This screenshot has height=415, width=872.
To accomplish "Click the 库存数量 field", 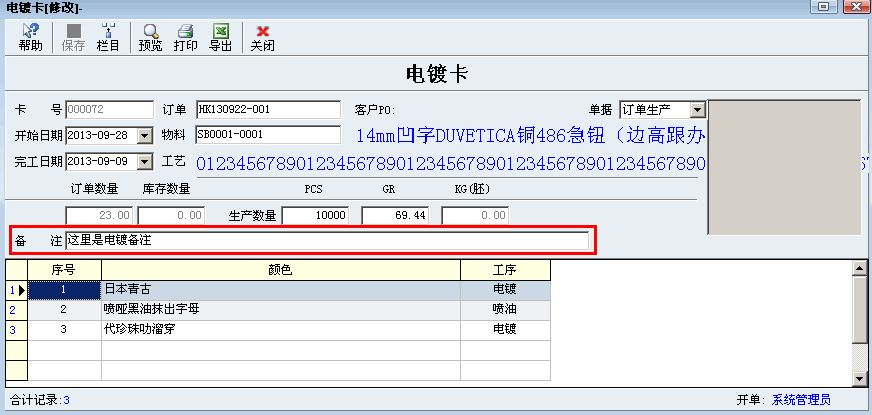I will tap(171, 215).
